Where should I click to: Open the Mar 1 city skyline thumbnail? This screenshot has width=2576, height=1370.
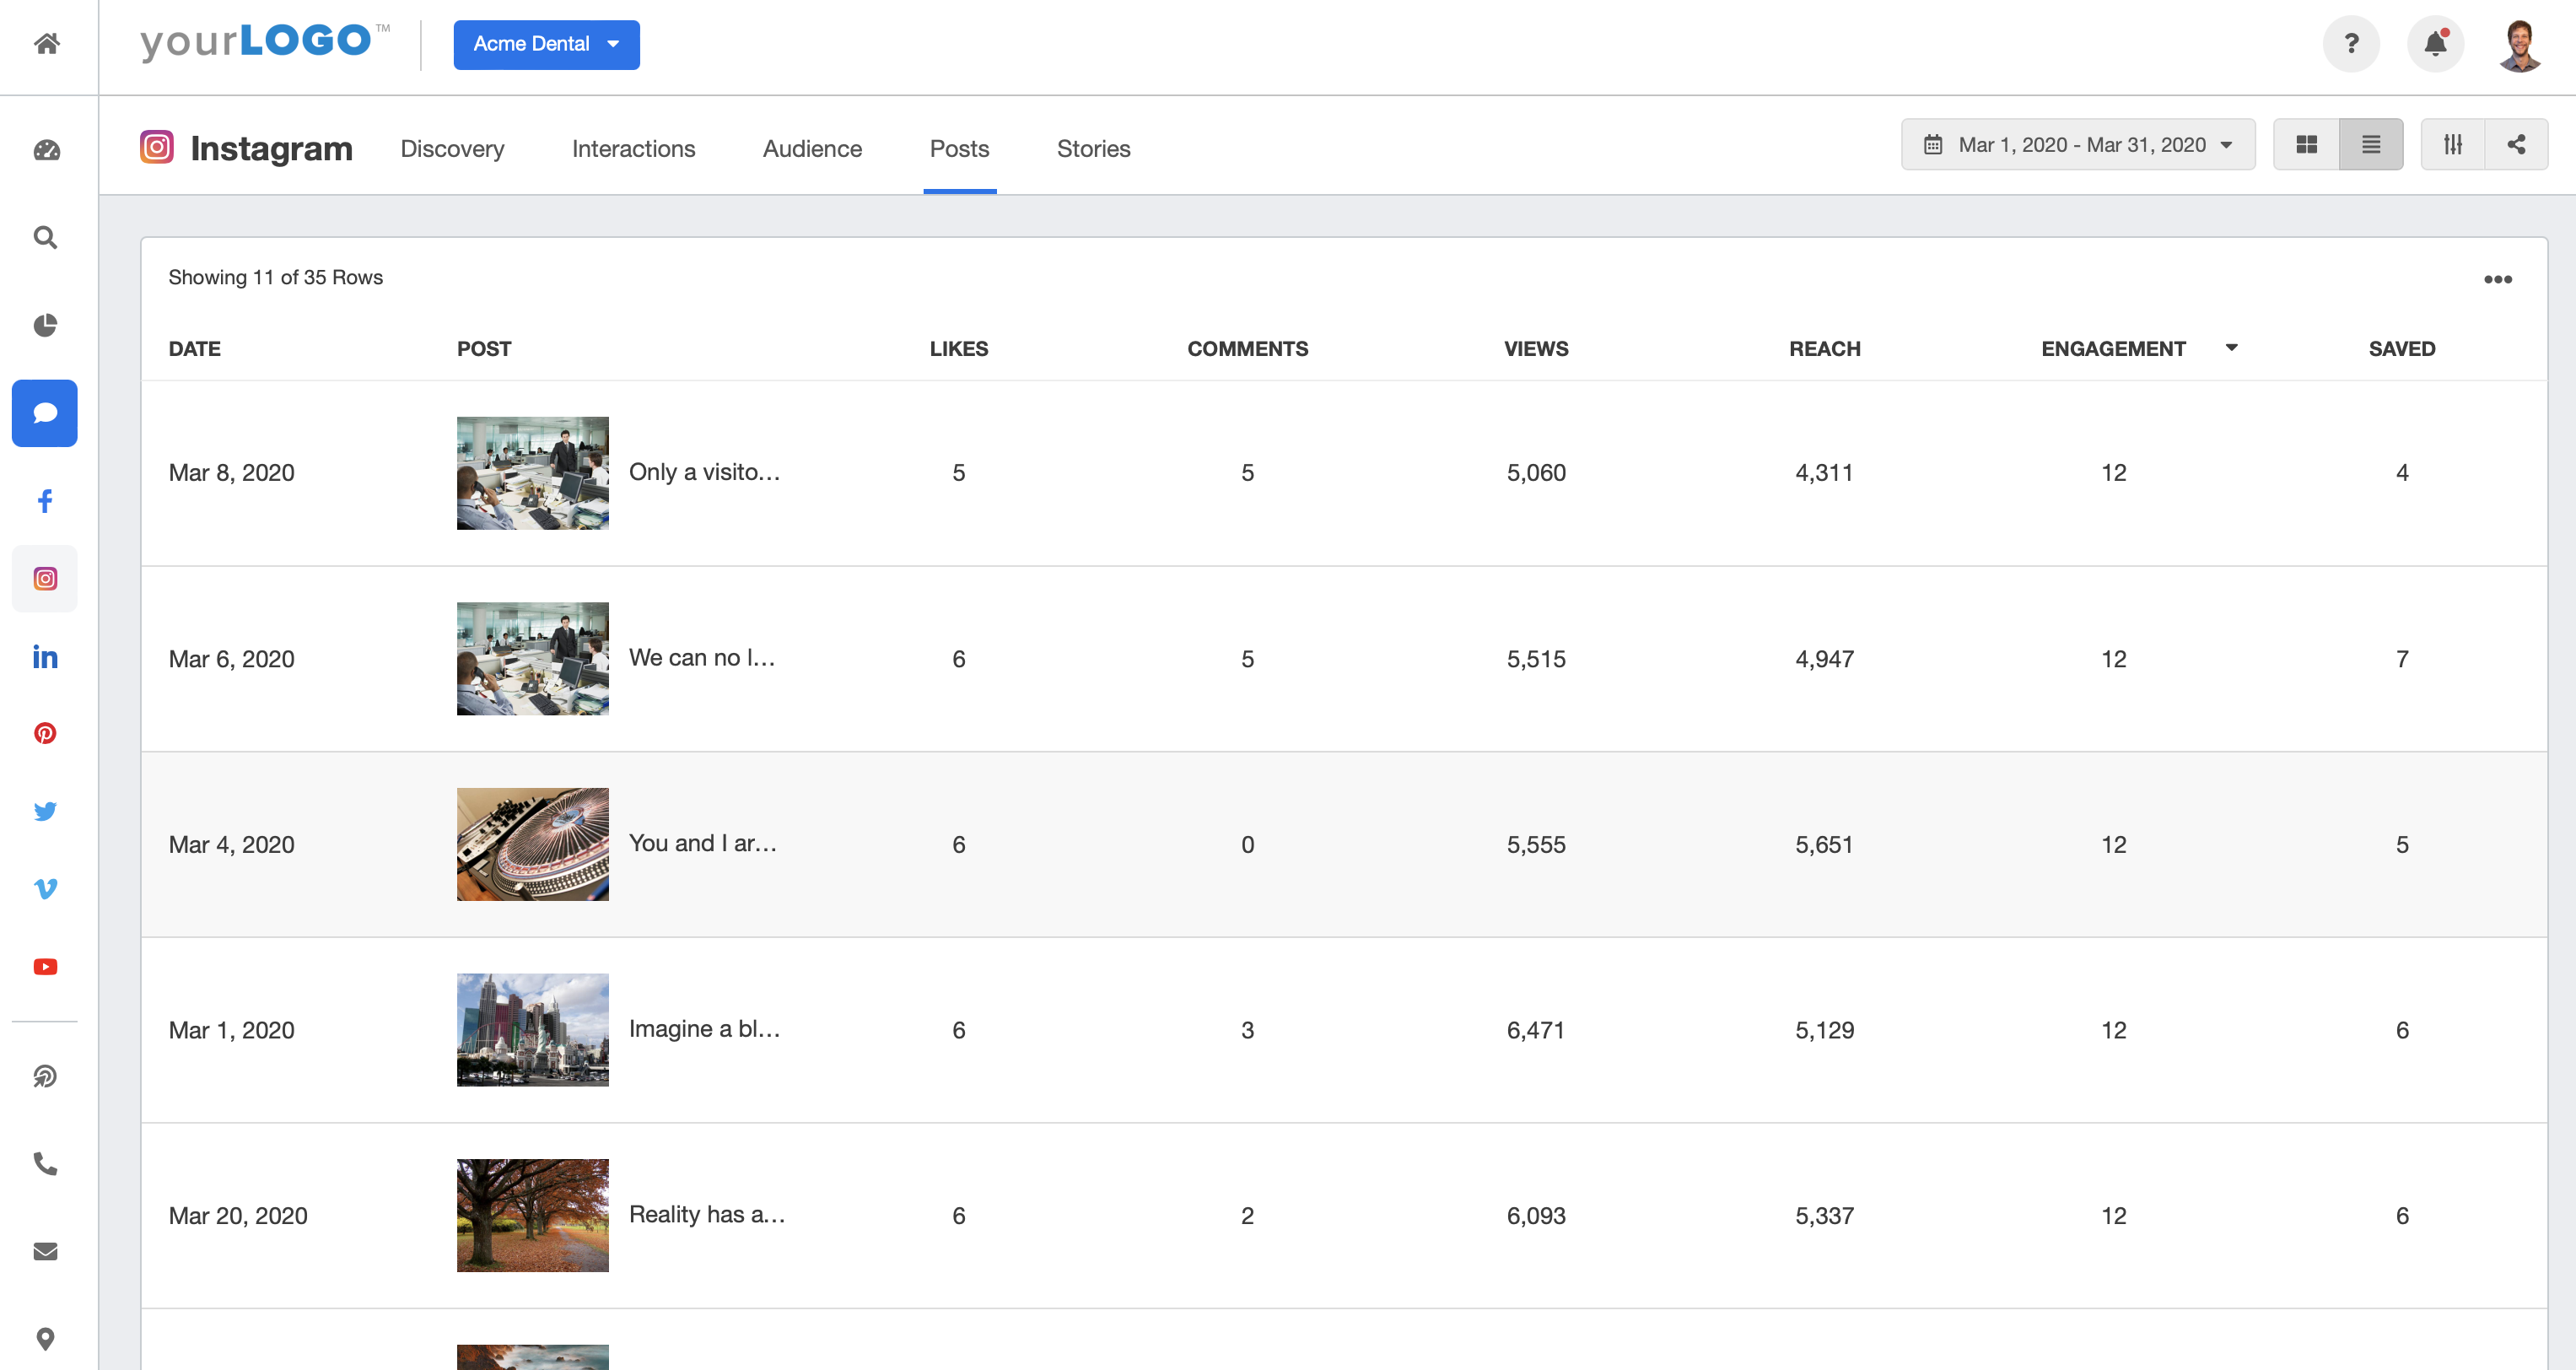533,1030
